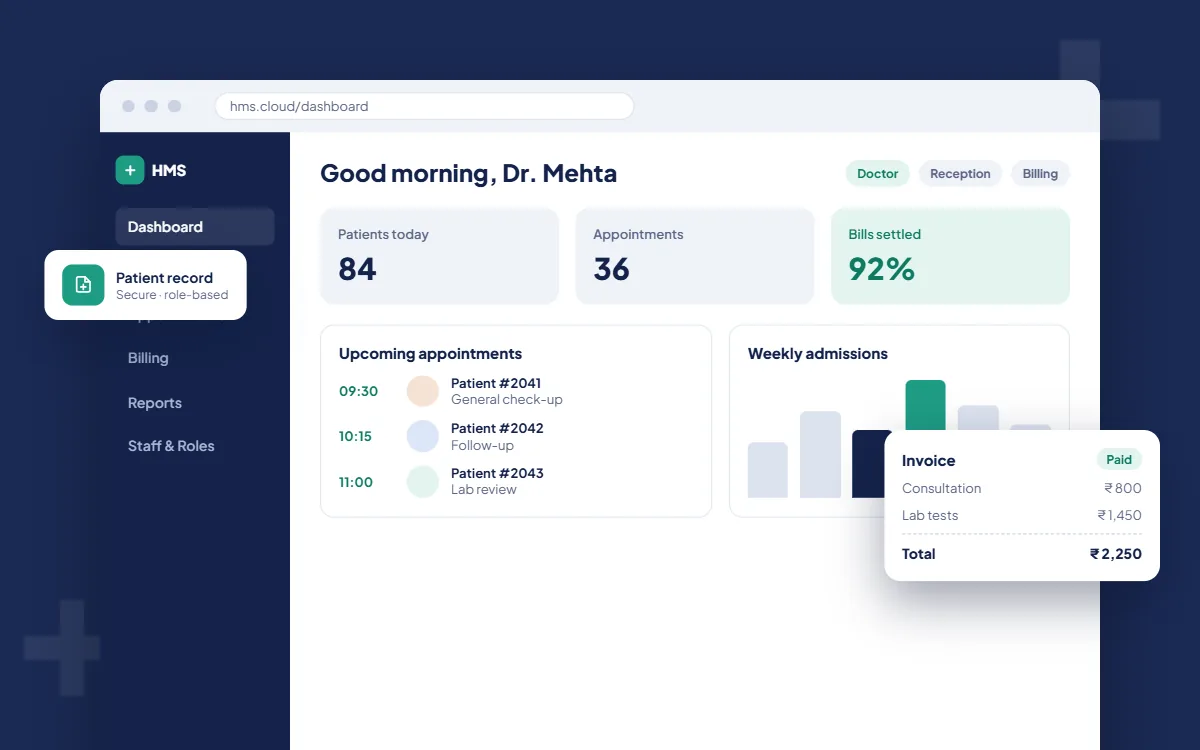Click the 10:15 appointment time
The height and width of the screenshot is (750, 1200).
(355, 436)
